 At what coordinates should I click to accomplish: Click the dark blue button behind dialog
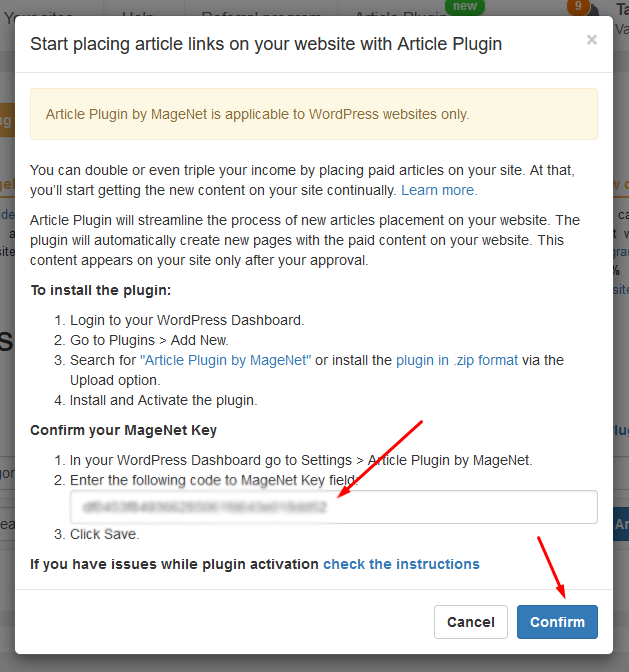621,524
